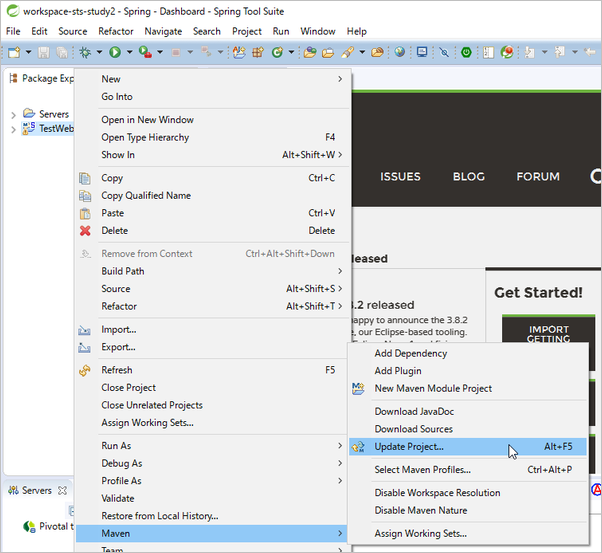This screenshot has height=553, width=602.
Task: Click the Paste clipboard icon
Action: click(85, 213)
